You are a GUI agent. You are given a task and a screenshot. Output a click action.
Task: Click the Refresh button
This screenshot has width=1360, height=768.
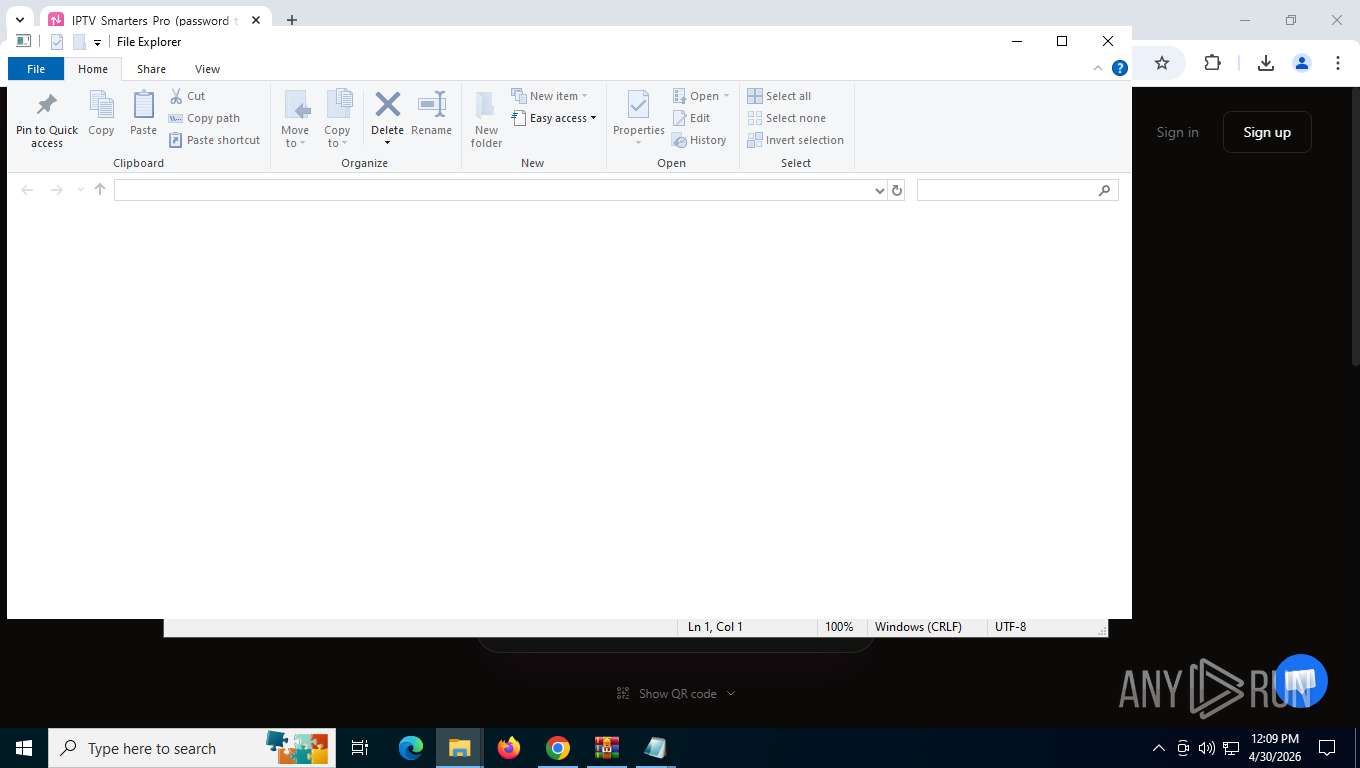click(x=897, y=190)
